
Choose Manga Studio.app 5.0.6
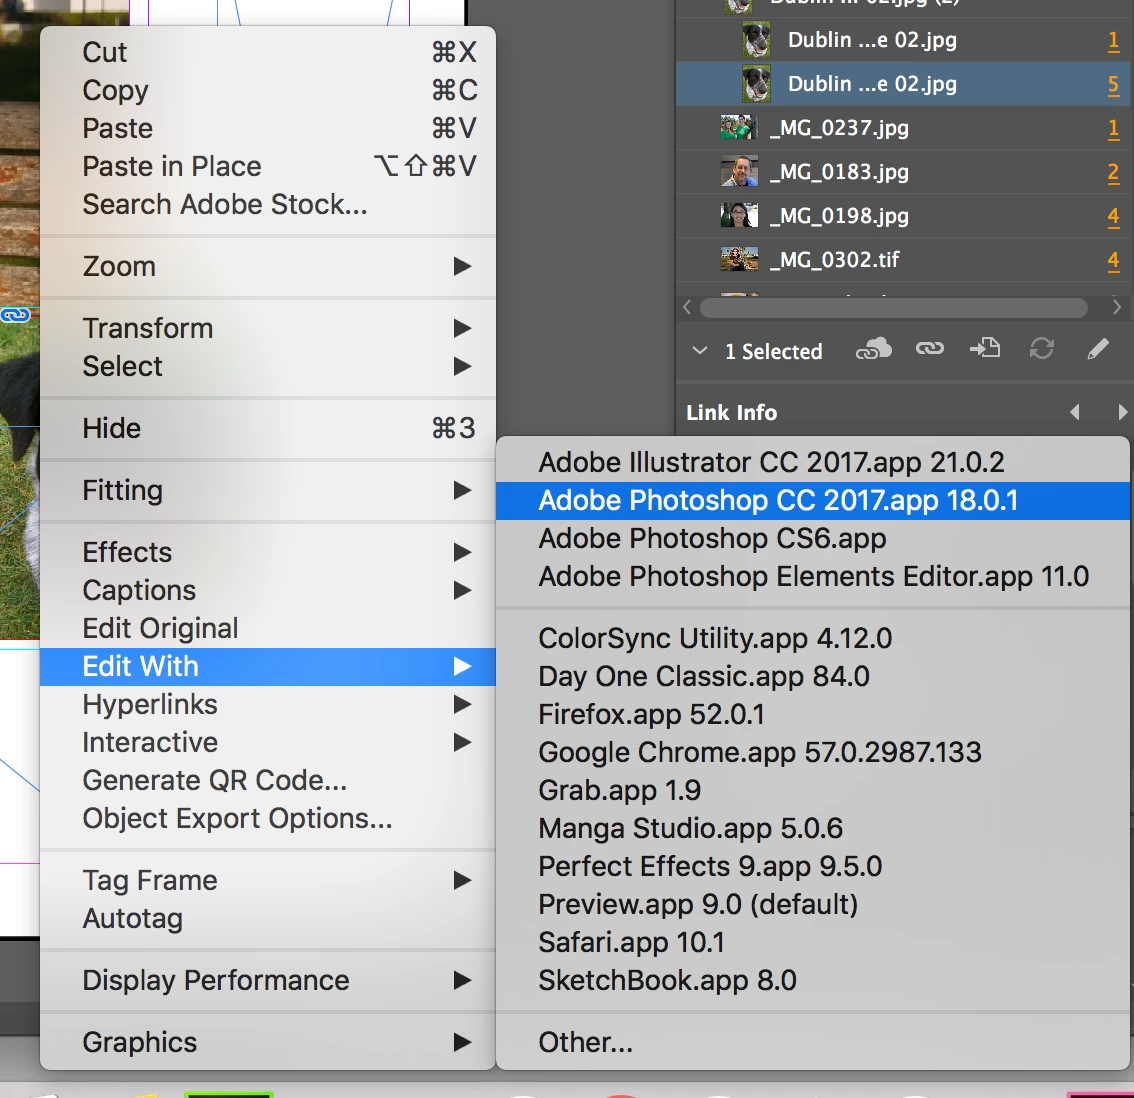[813, 828]
